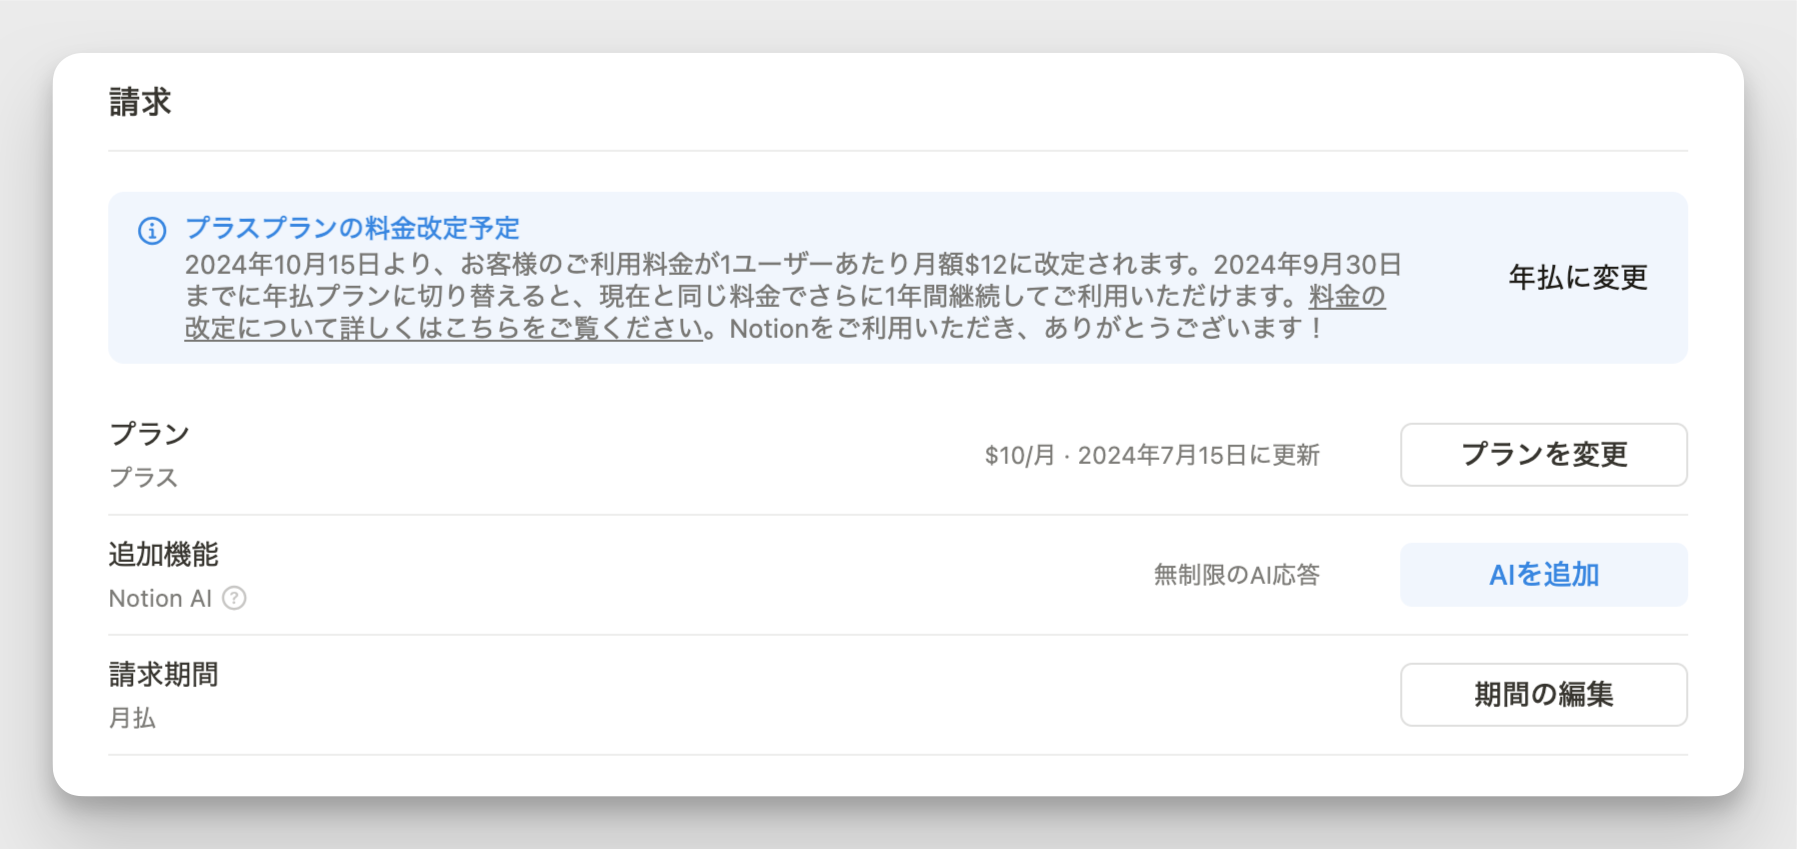Click the 月払 billing period value
The width and height of the screenshot is (1797, 849).
coord(132,718)
